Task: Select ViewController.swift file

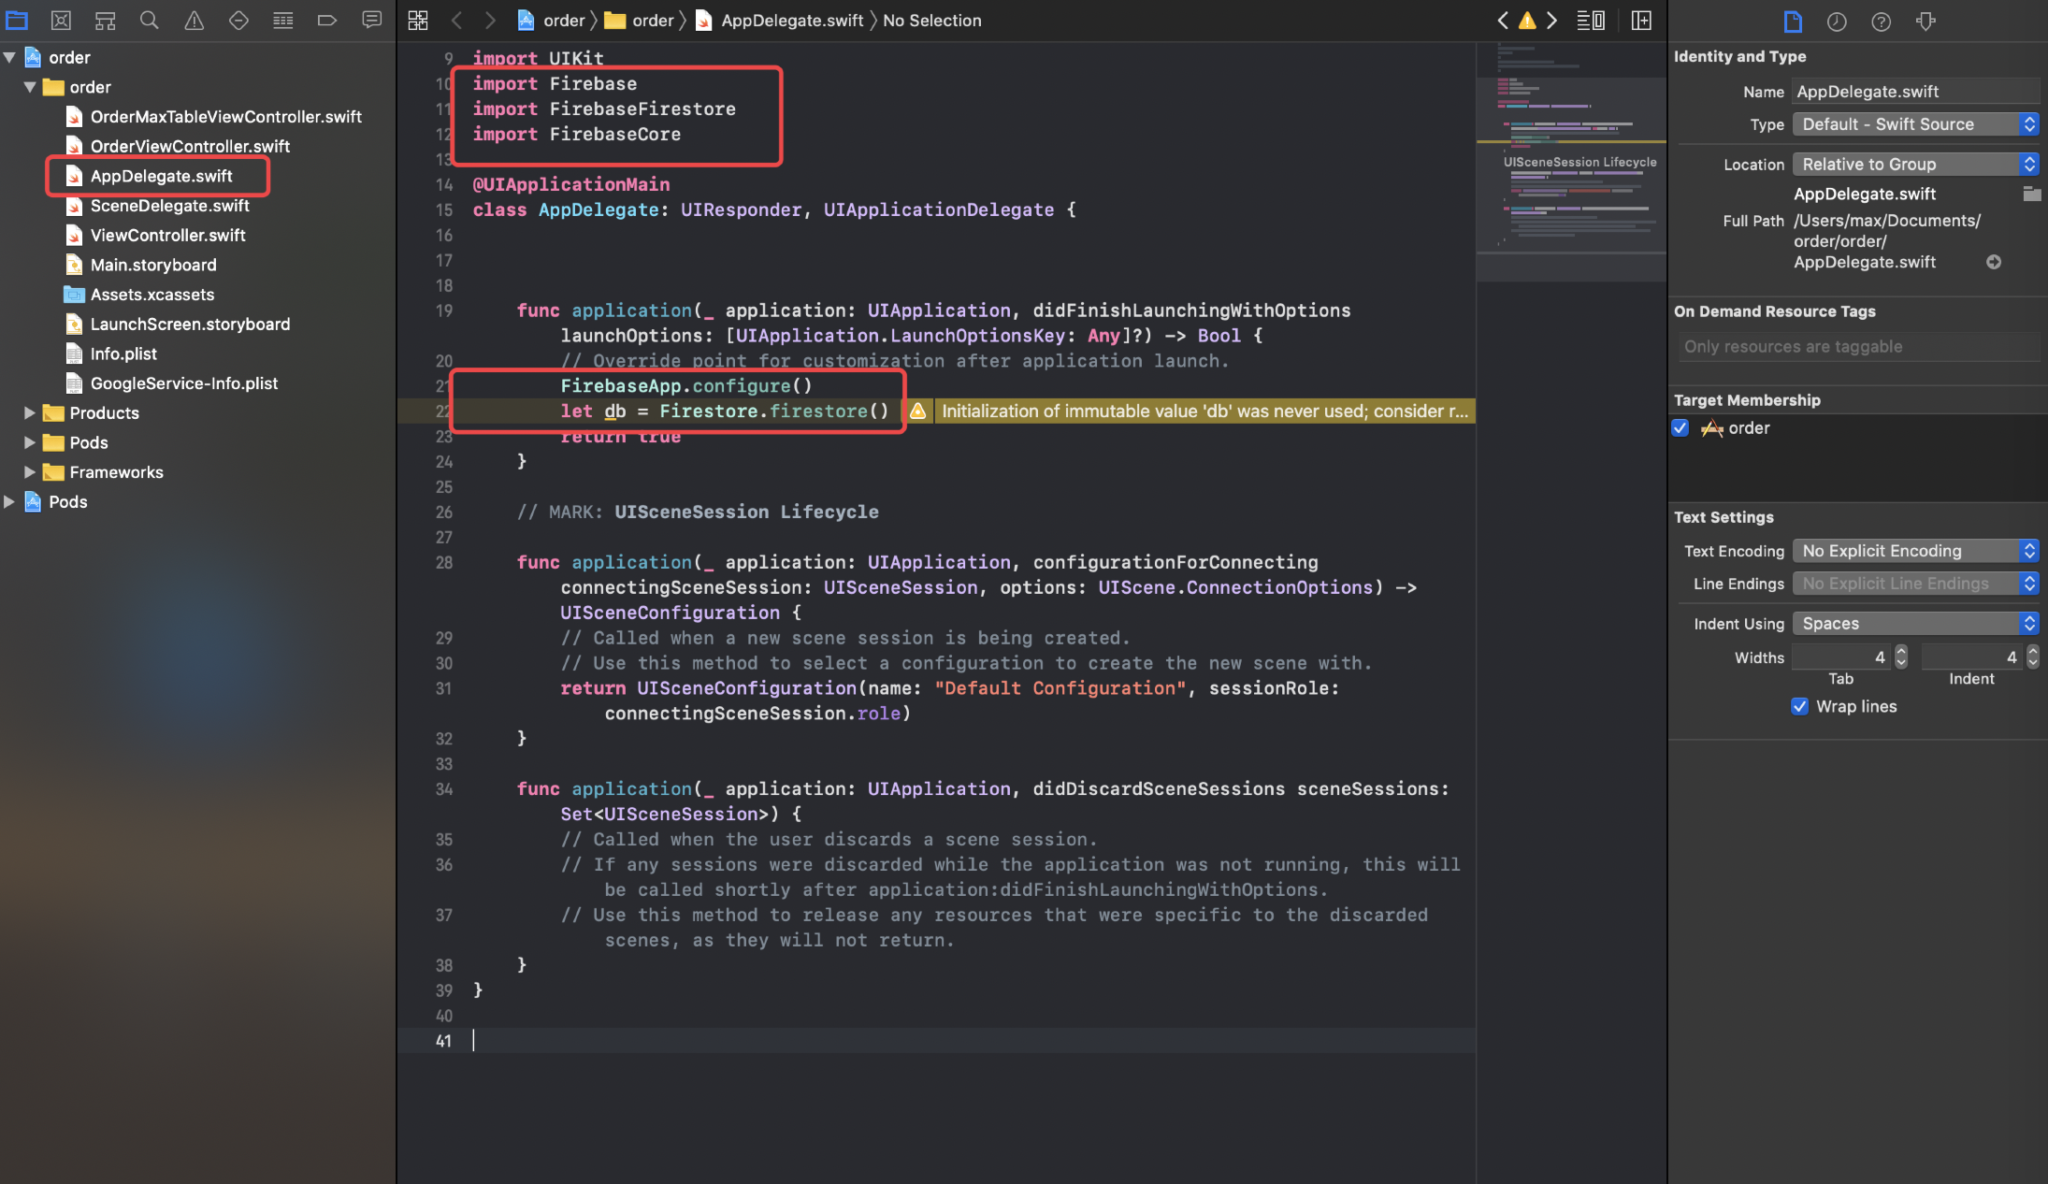Action: pyautogui.click(x=156, y=235)
